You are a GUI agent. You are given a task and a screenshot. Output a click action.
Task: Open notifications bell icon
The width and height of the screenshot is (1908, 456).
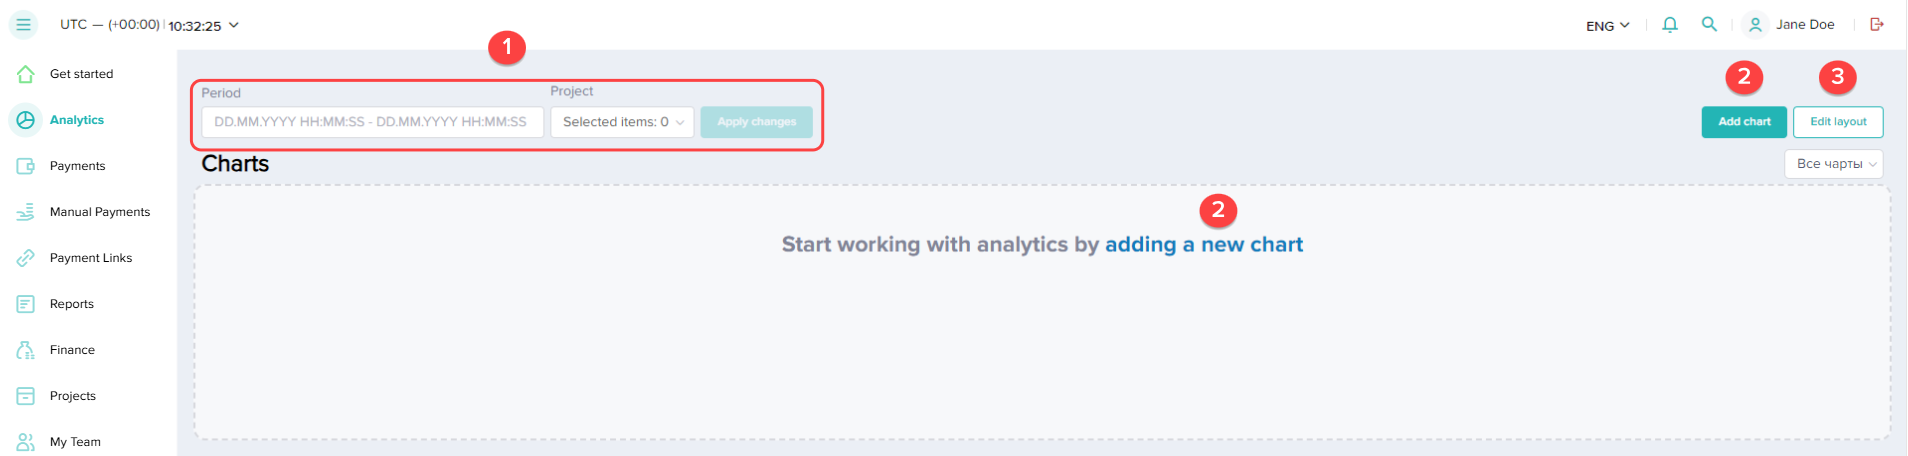(1669, 25)
